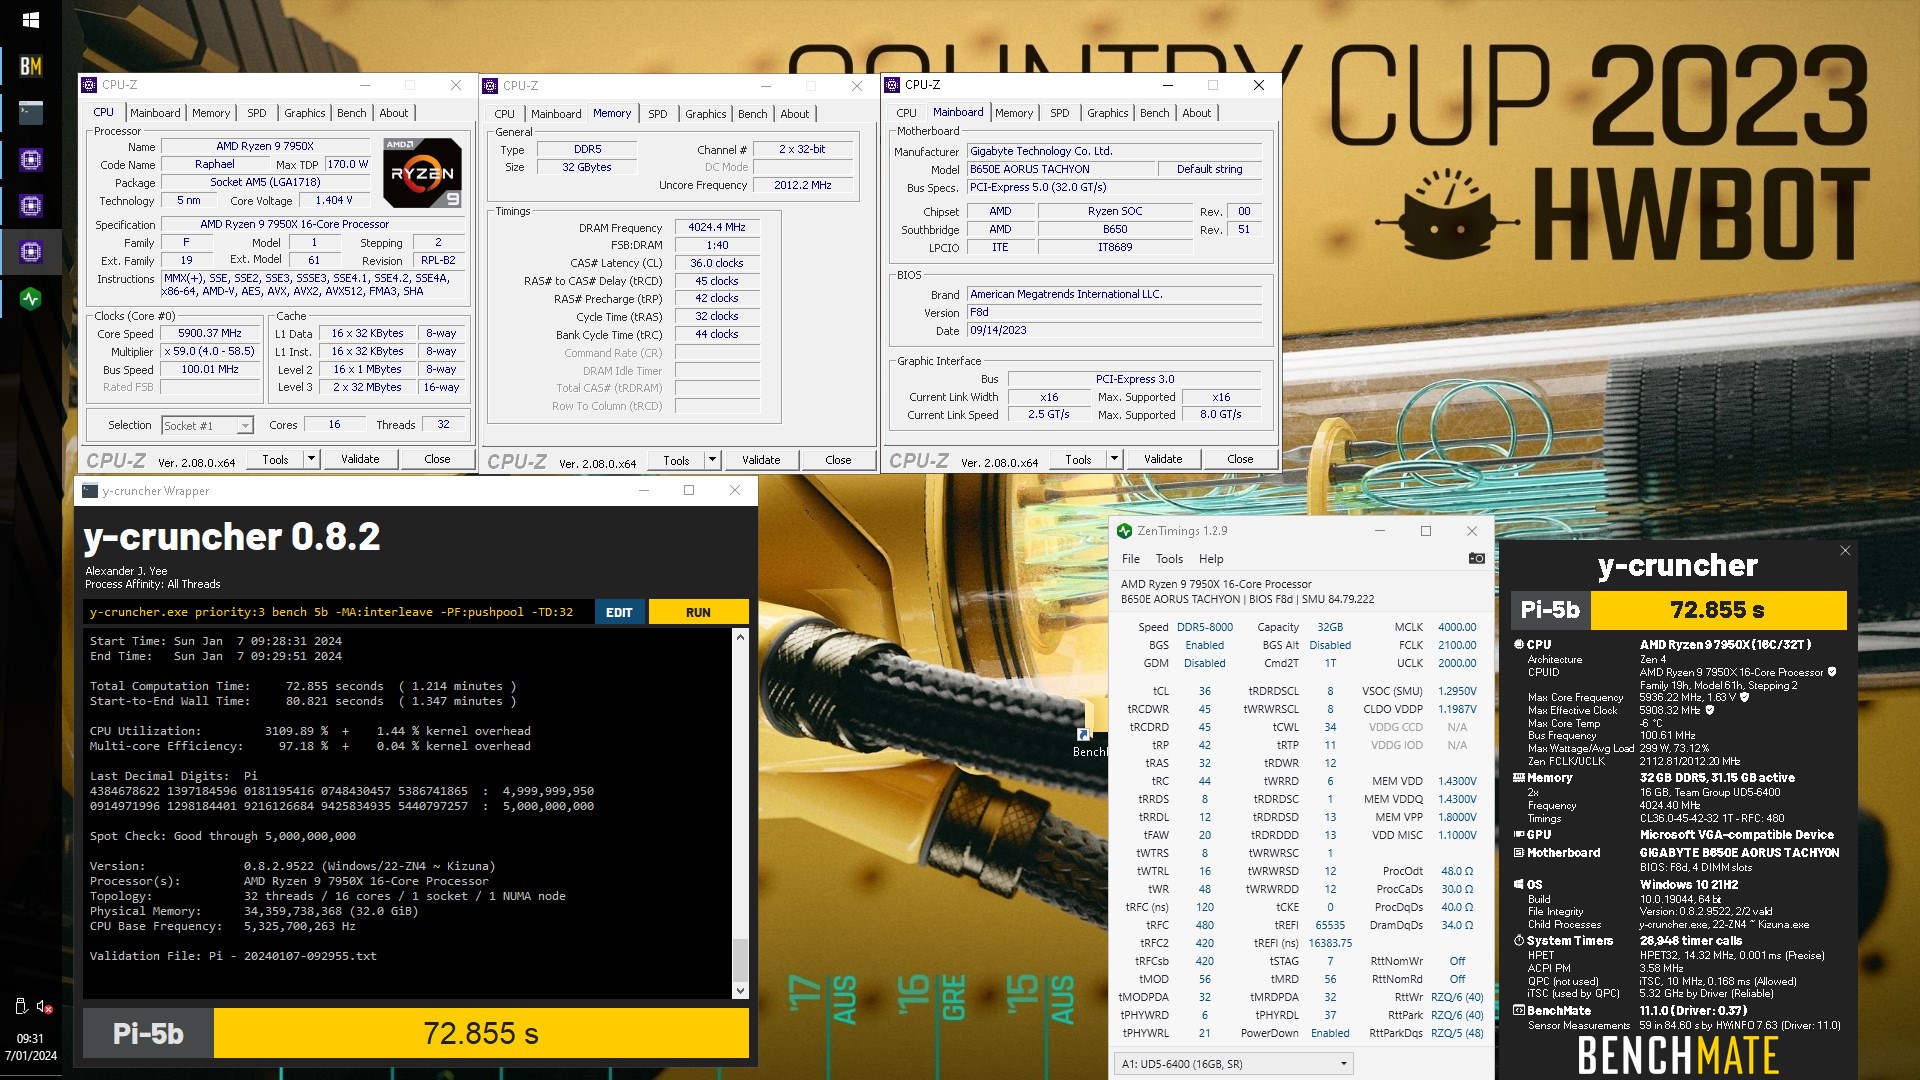Open the A1: UD5-6400 module dropdown
The width and height of the screenshot is (1920, 1080).
pyautogui.click(x=1234, y=1064)
